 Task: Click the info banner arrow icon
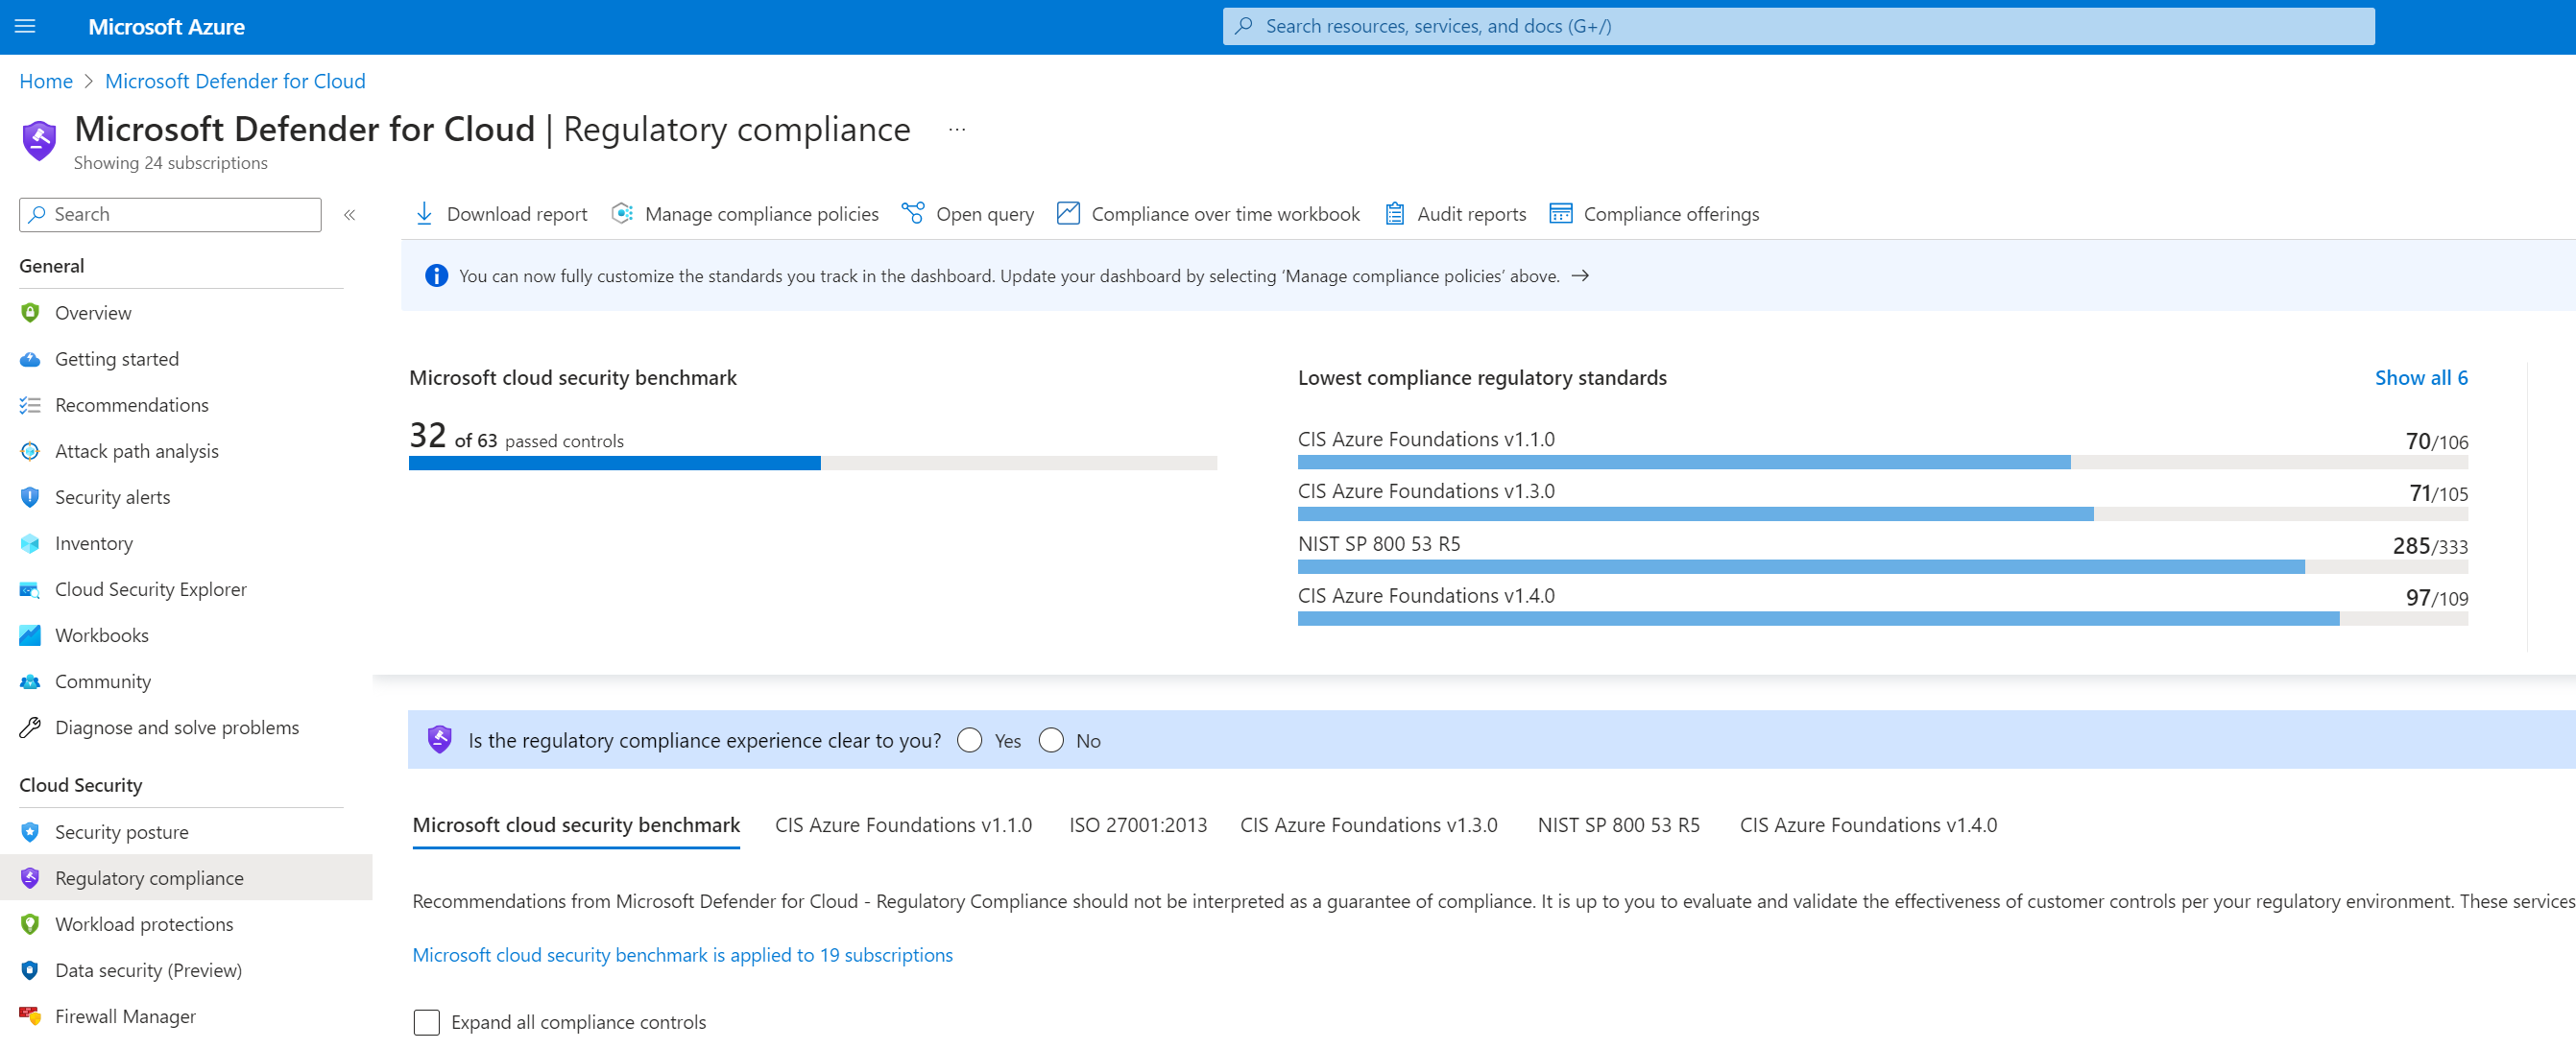pyautogui.click(x=1580, y=276)
